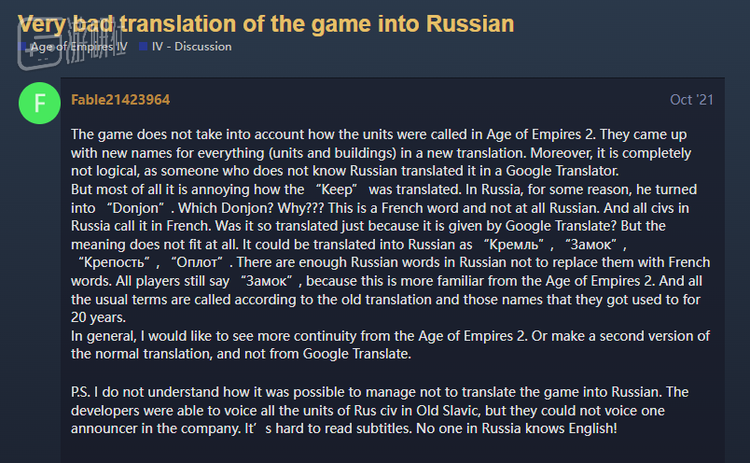Click the paragraph starting with 'P.S.'
The width and height of the screenshot is (750, 463).
pos(380,410)
